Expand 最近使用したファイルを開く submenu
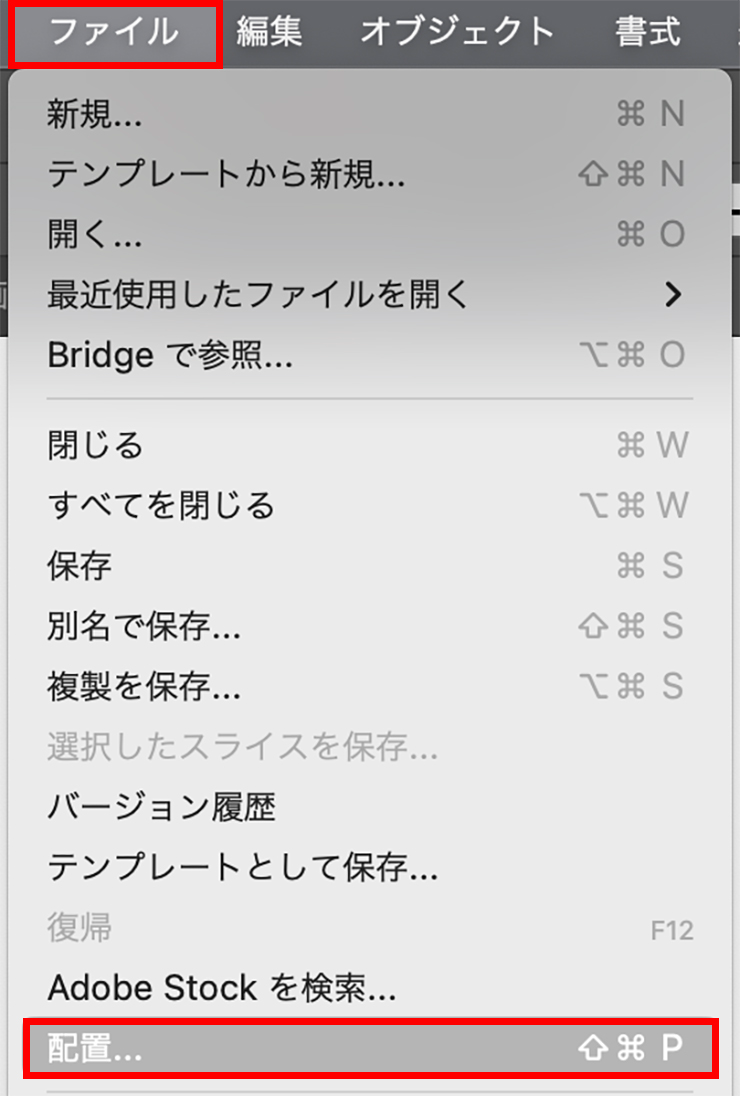 tap(258, 294)
